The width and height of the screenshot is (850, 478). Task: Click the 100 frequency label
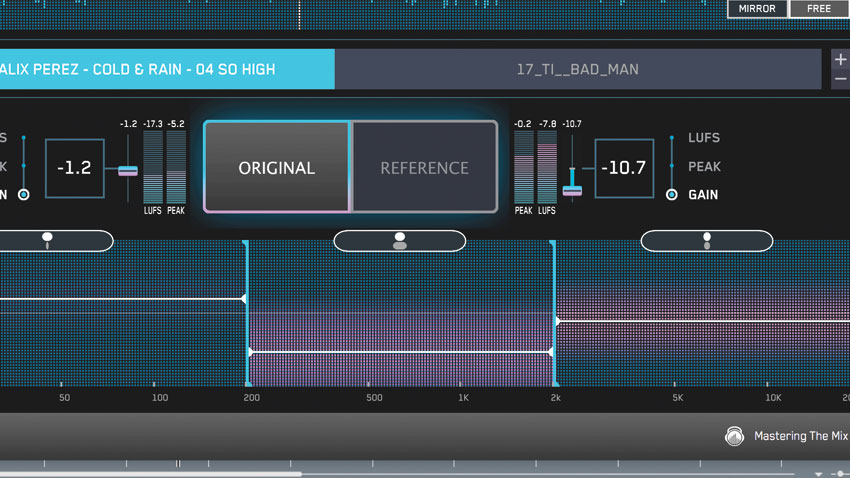click(x=160, y=398)
